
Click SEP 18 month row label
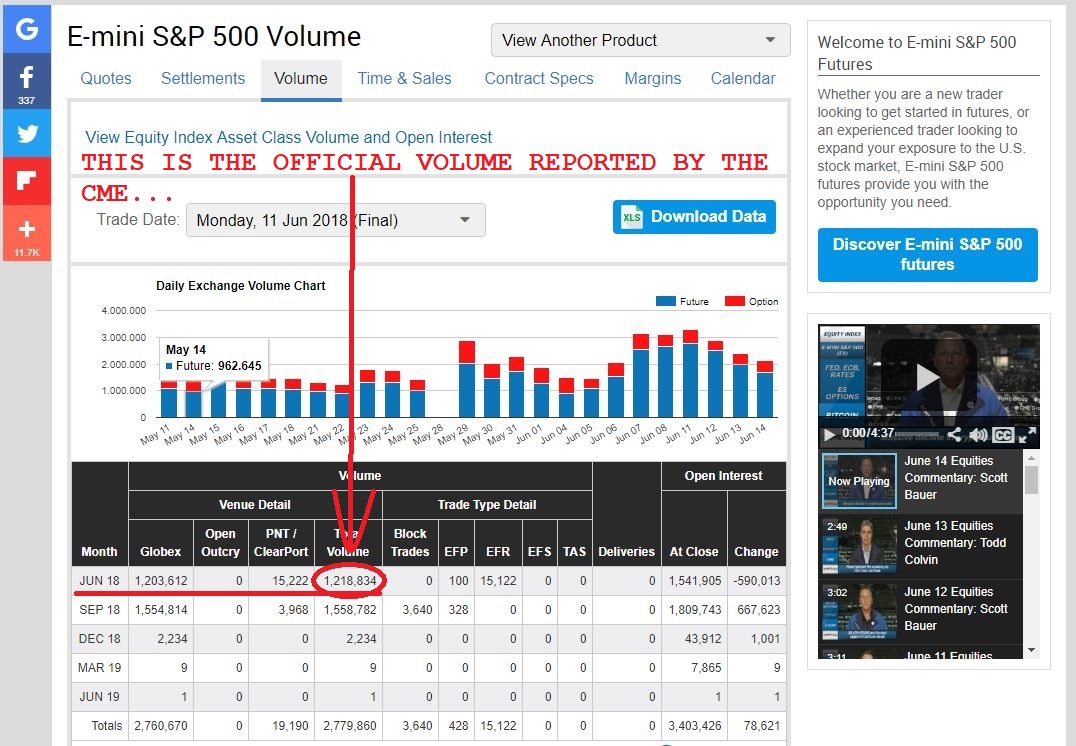coord(100,609)
